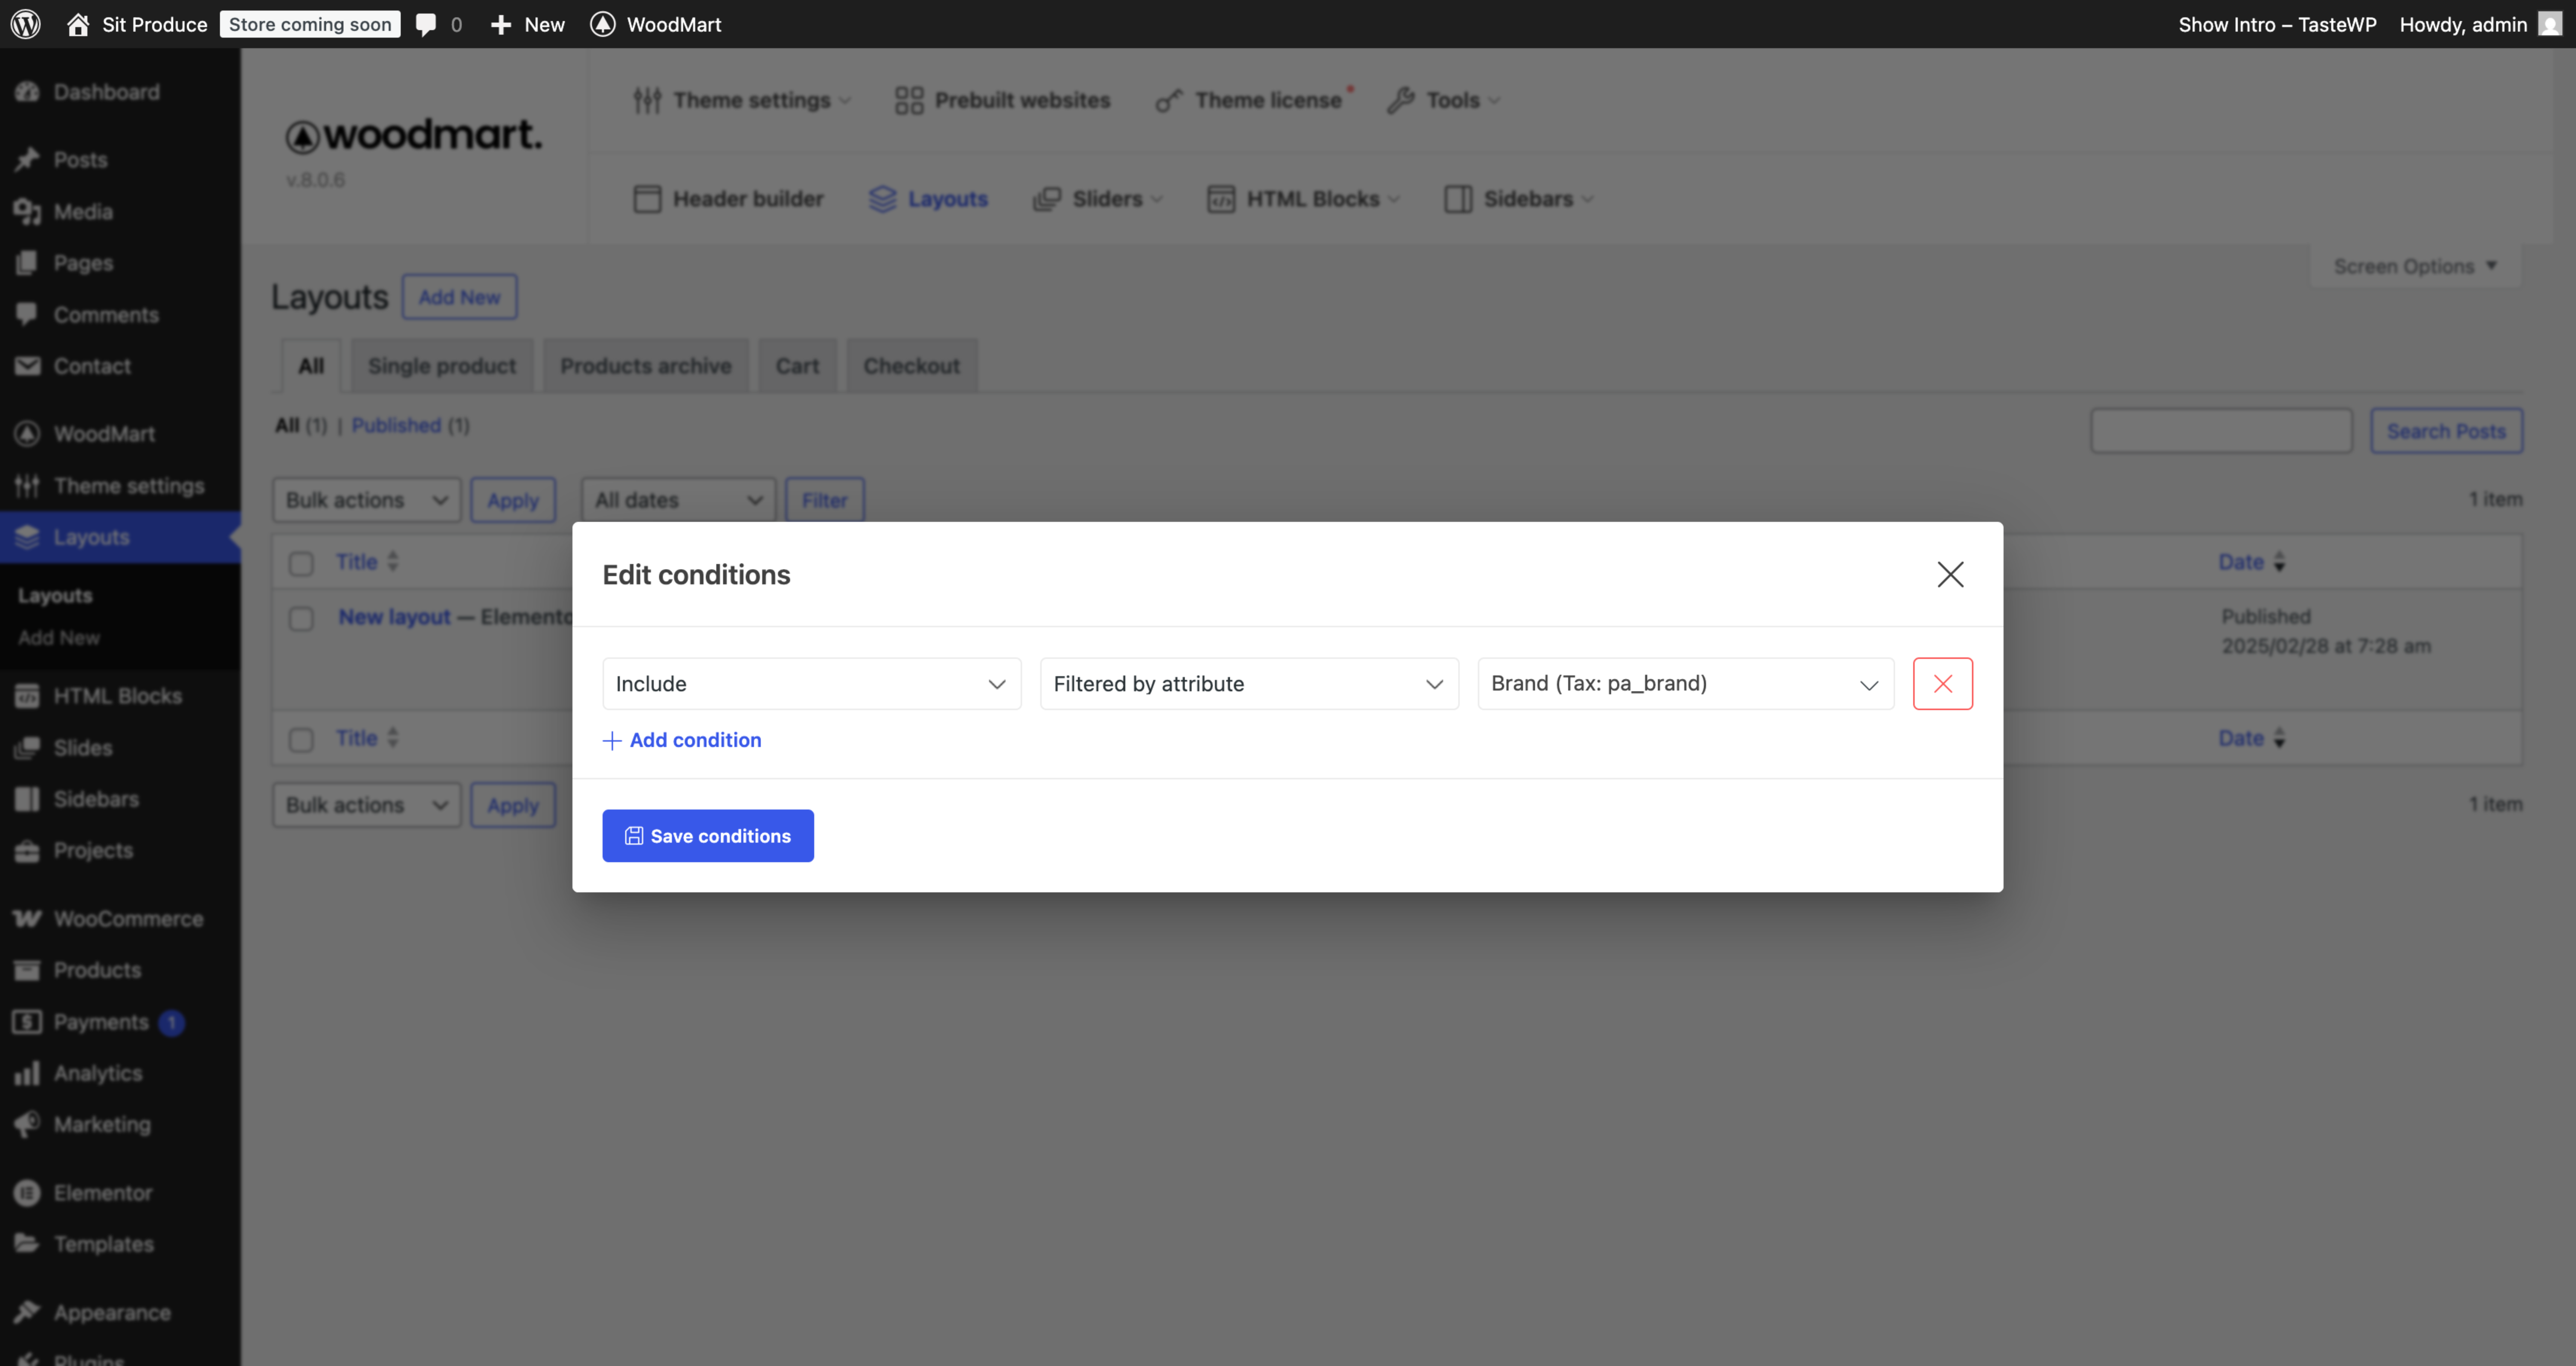The width and height of the screenshot is (2576, 1366).
Task: Switch to Single product tab
Action: [442, 366]
